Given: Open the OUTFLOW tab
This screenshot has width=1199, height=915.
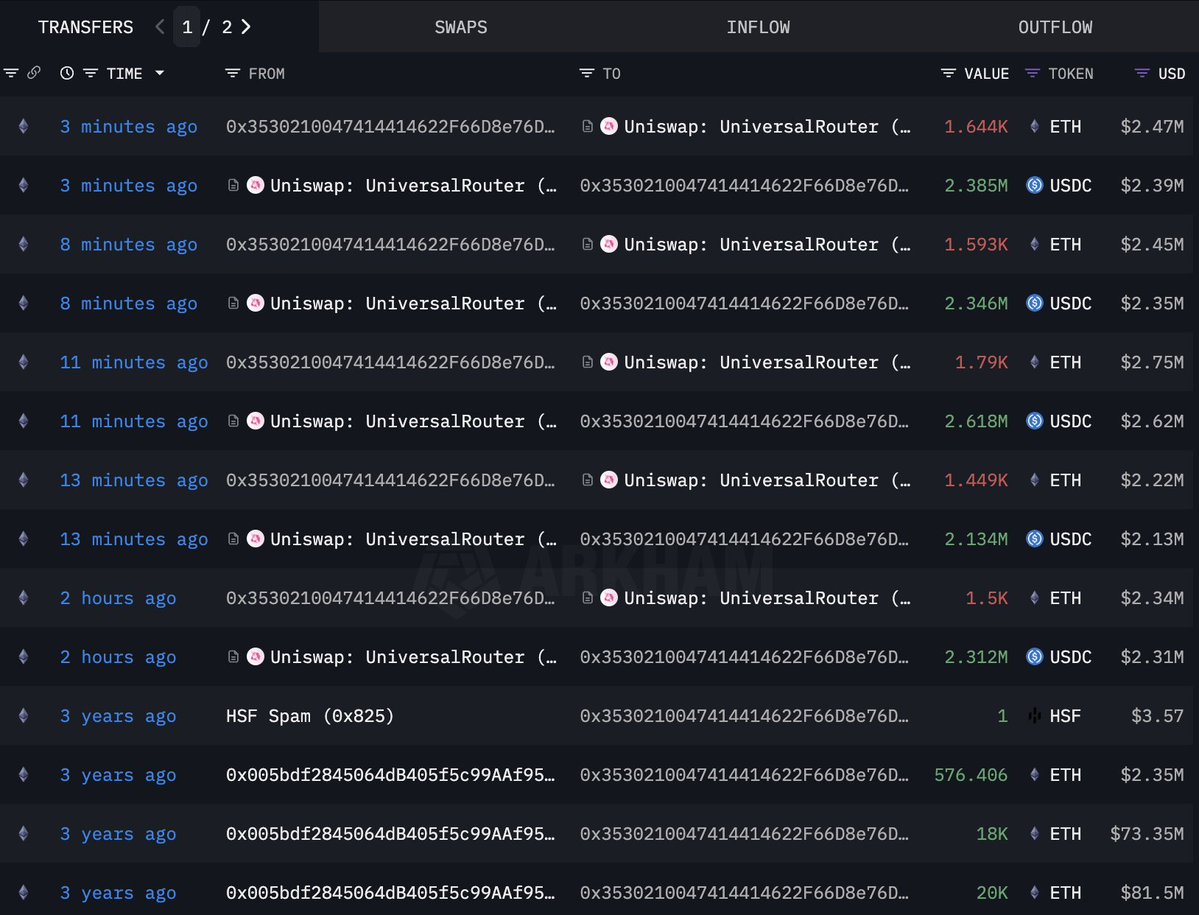Looking at the screenshot, I should tap(1055, 27).
